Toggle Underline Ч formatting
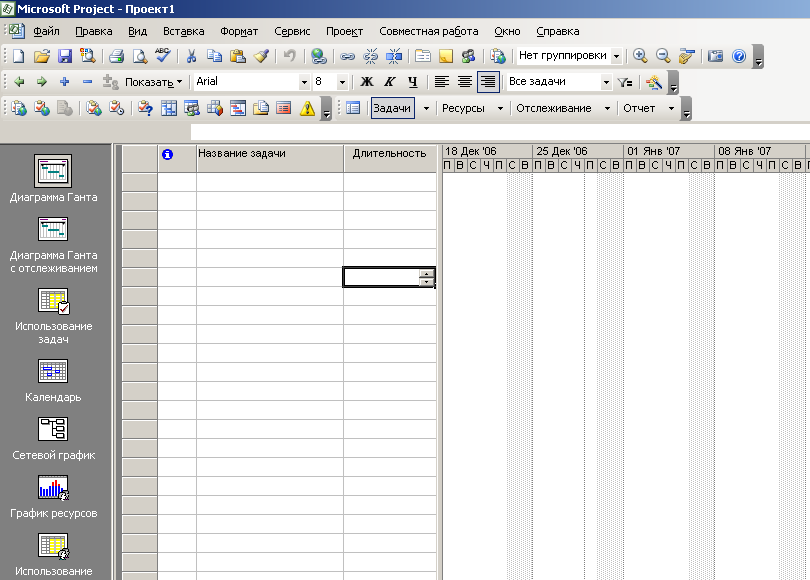The width and height of the screenshot is (810, 580). point(412,82)
